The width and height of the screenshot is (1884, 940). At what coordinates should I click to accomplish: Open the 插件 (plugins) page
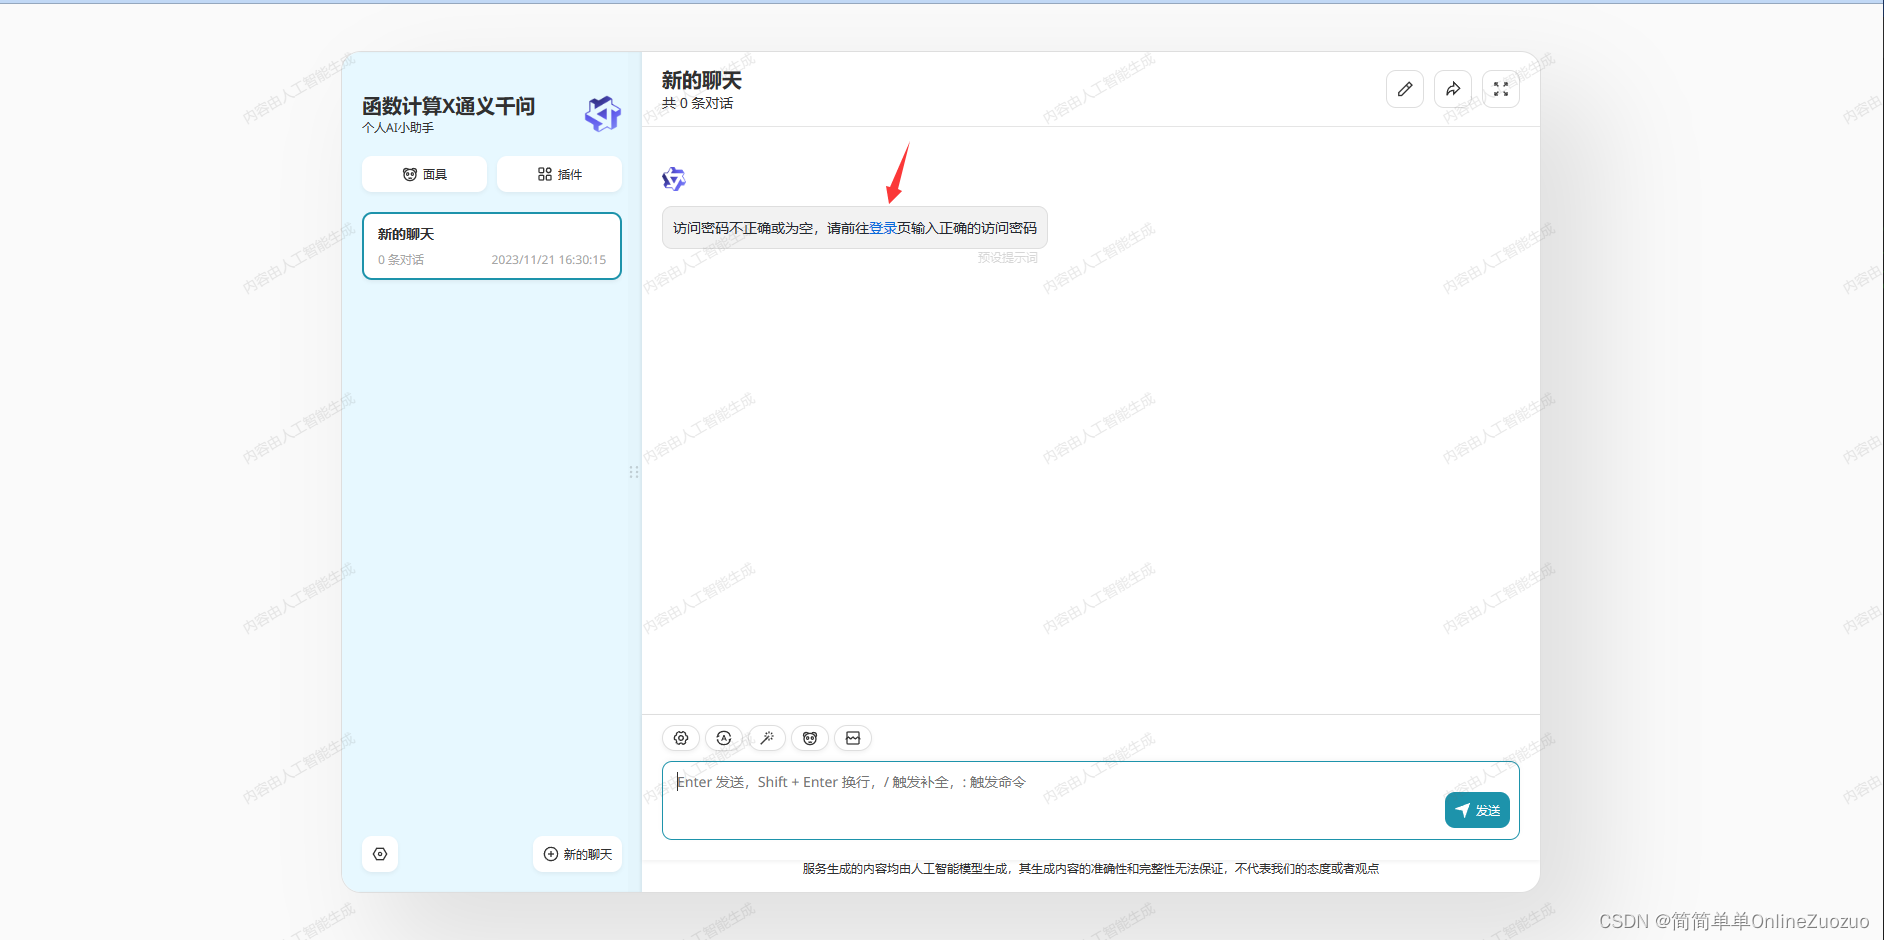coord(559,174)
